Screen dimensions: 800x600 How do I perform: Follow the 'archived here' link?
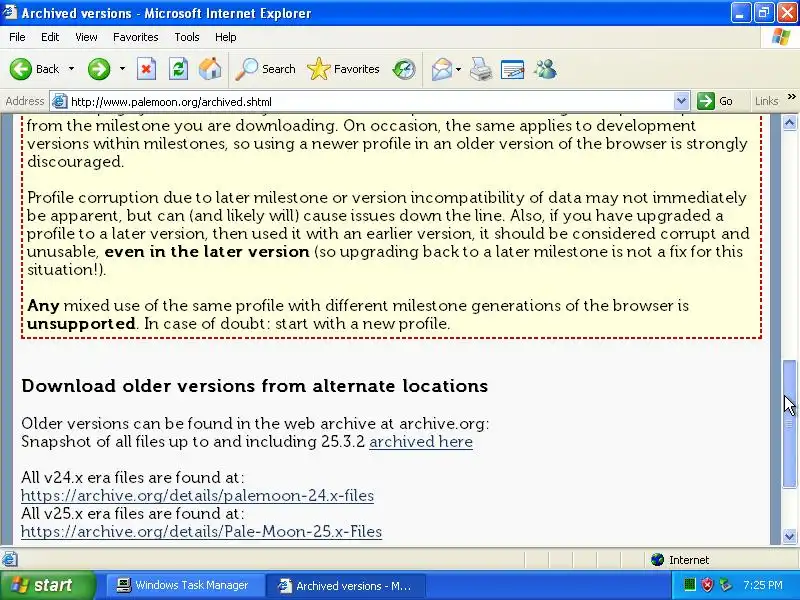coord(421,442)
